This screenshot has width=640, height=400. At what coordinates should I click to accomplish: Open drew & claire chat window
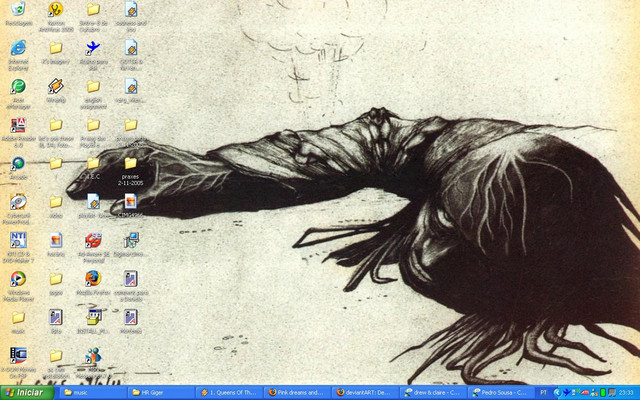coord(433,393)
